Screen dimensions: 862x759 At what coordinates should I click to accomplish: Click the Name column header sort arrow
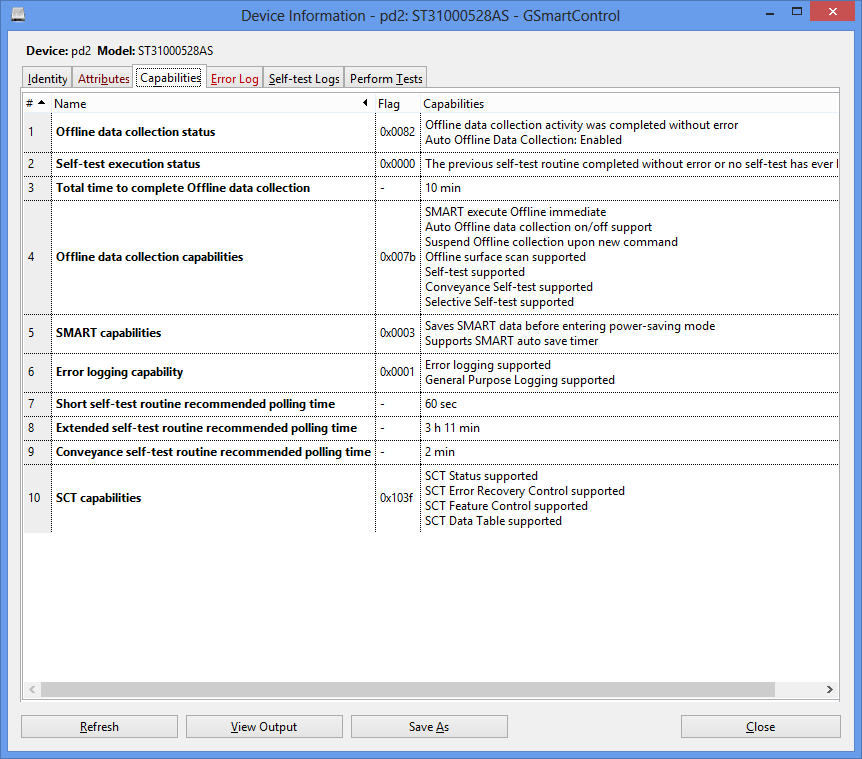click(365, 104)
